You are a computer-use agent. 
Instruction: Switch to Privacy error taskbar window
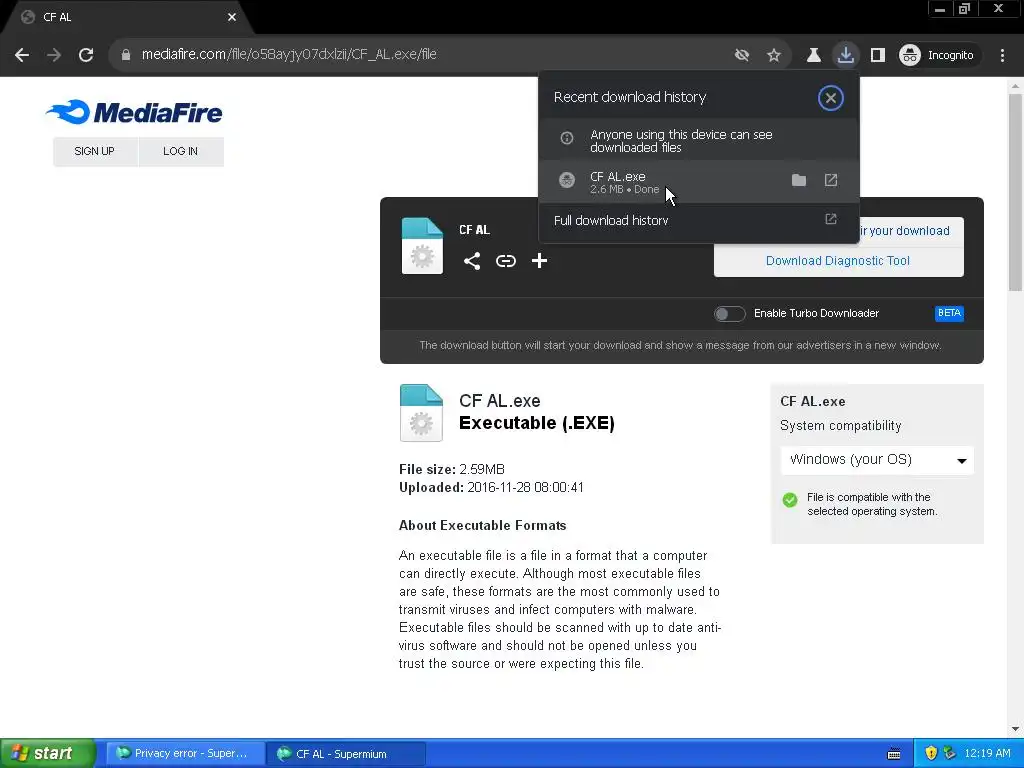(185, 754)
